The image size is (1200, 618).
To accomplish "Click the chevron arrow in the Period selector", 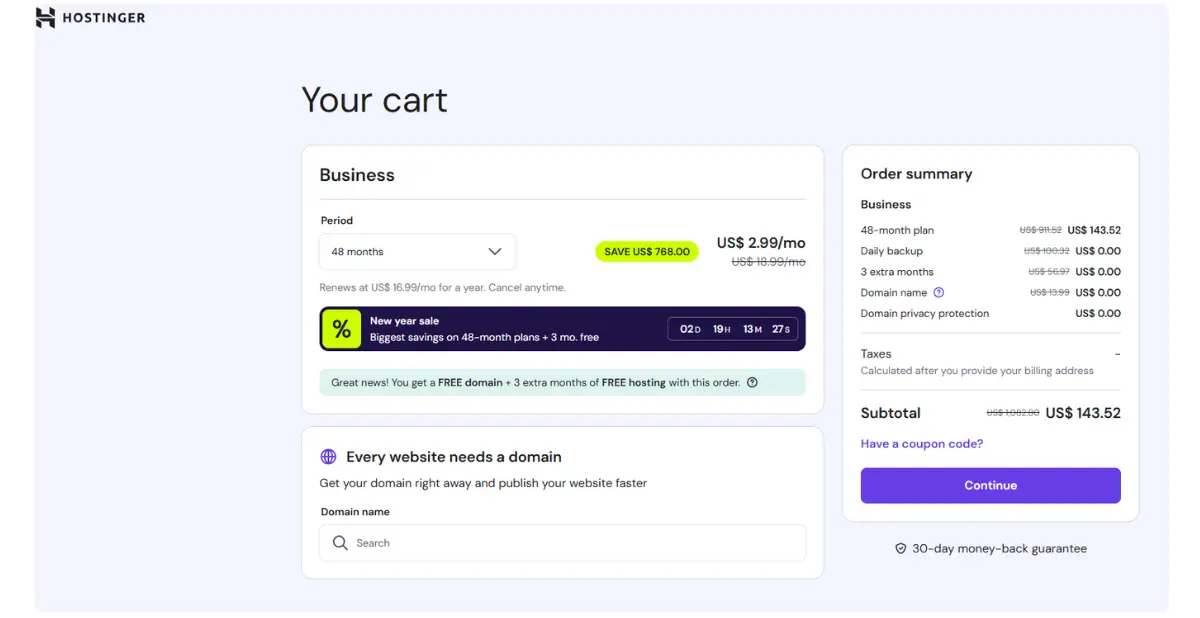I will pyautogui.click(x=494, y=251).
